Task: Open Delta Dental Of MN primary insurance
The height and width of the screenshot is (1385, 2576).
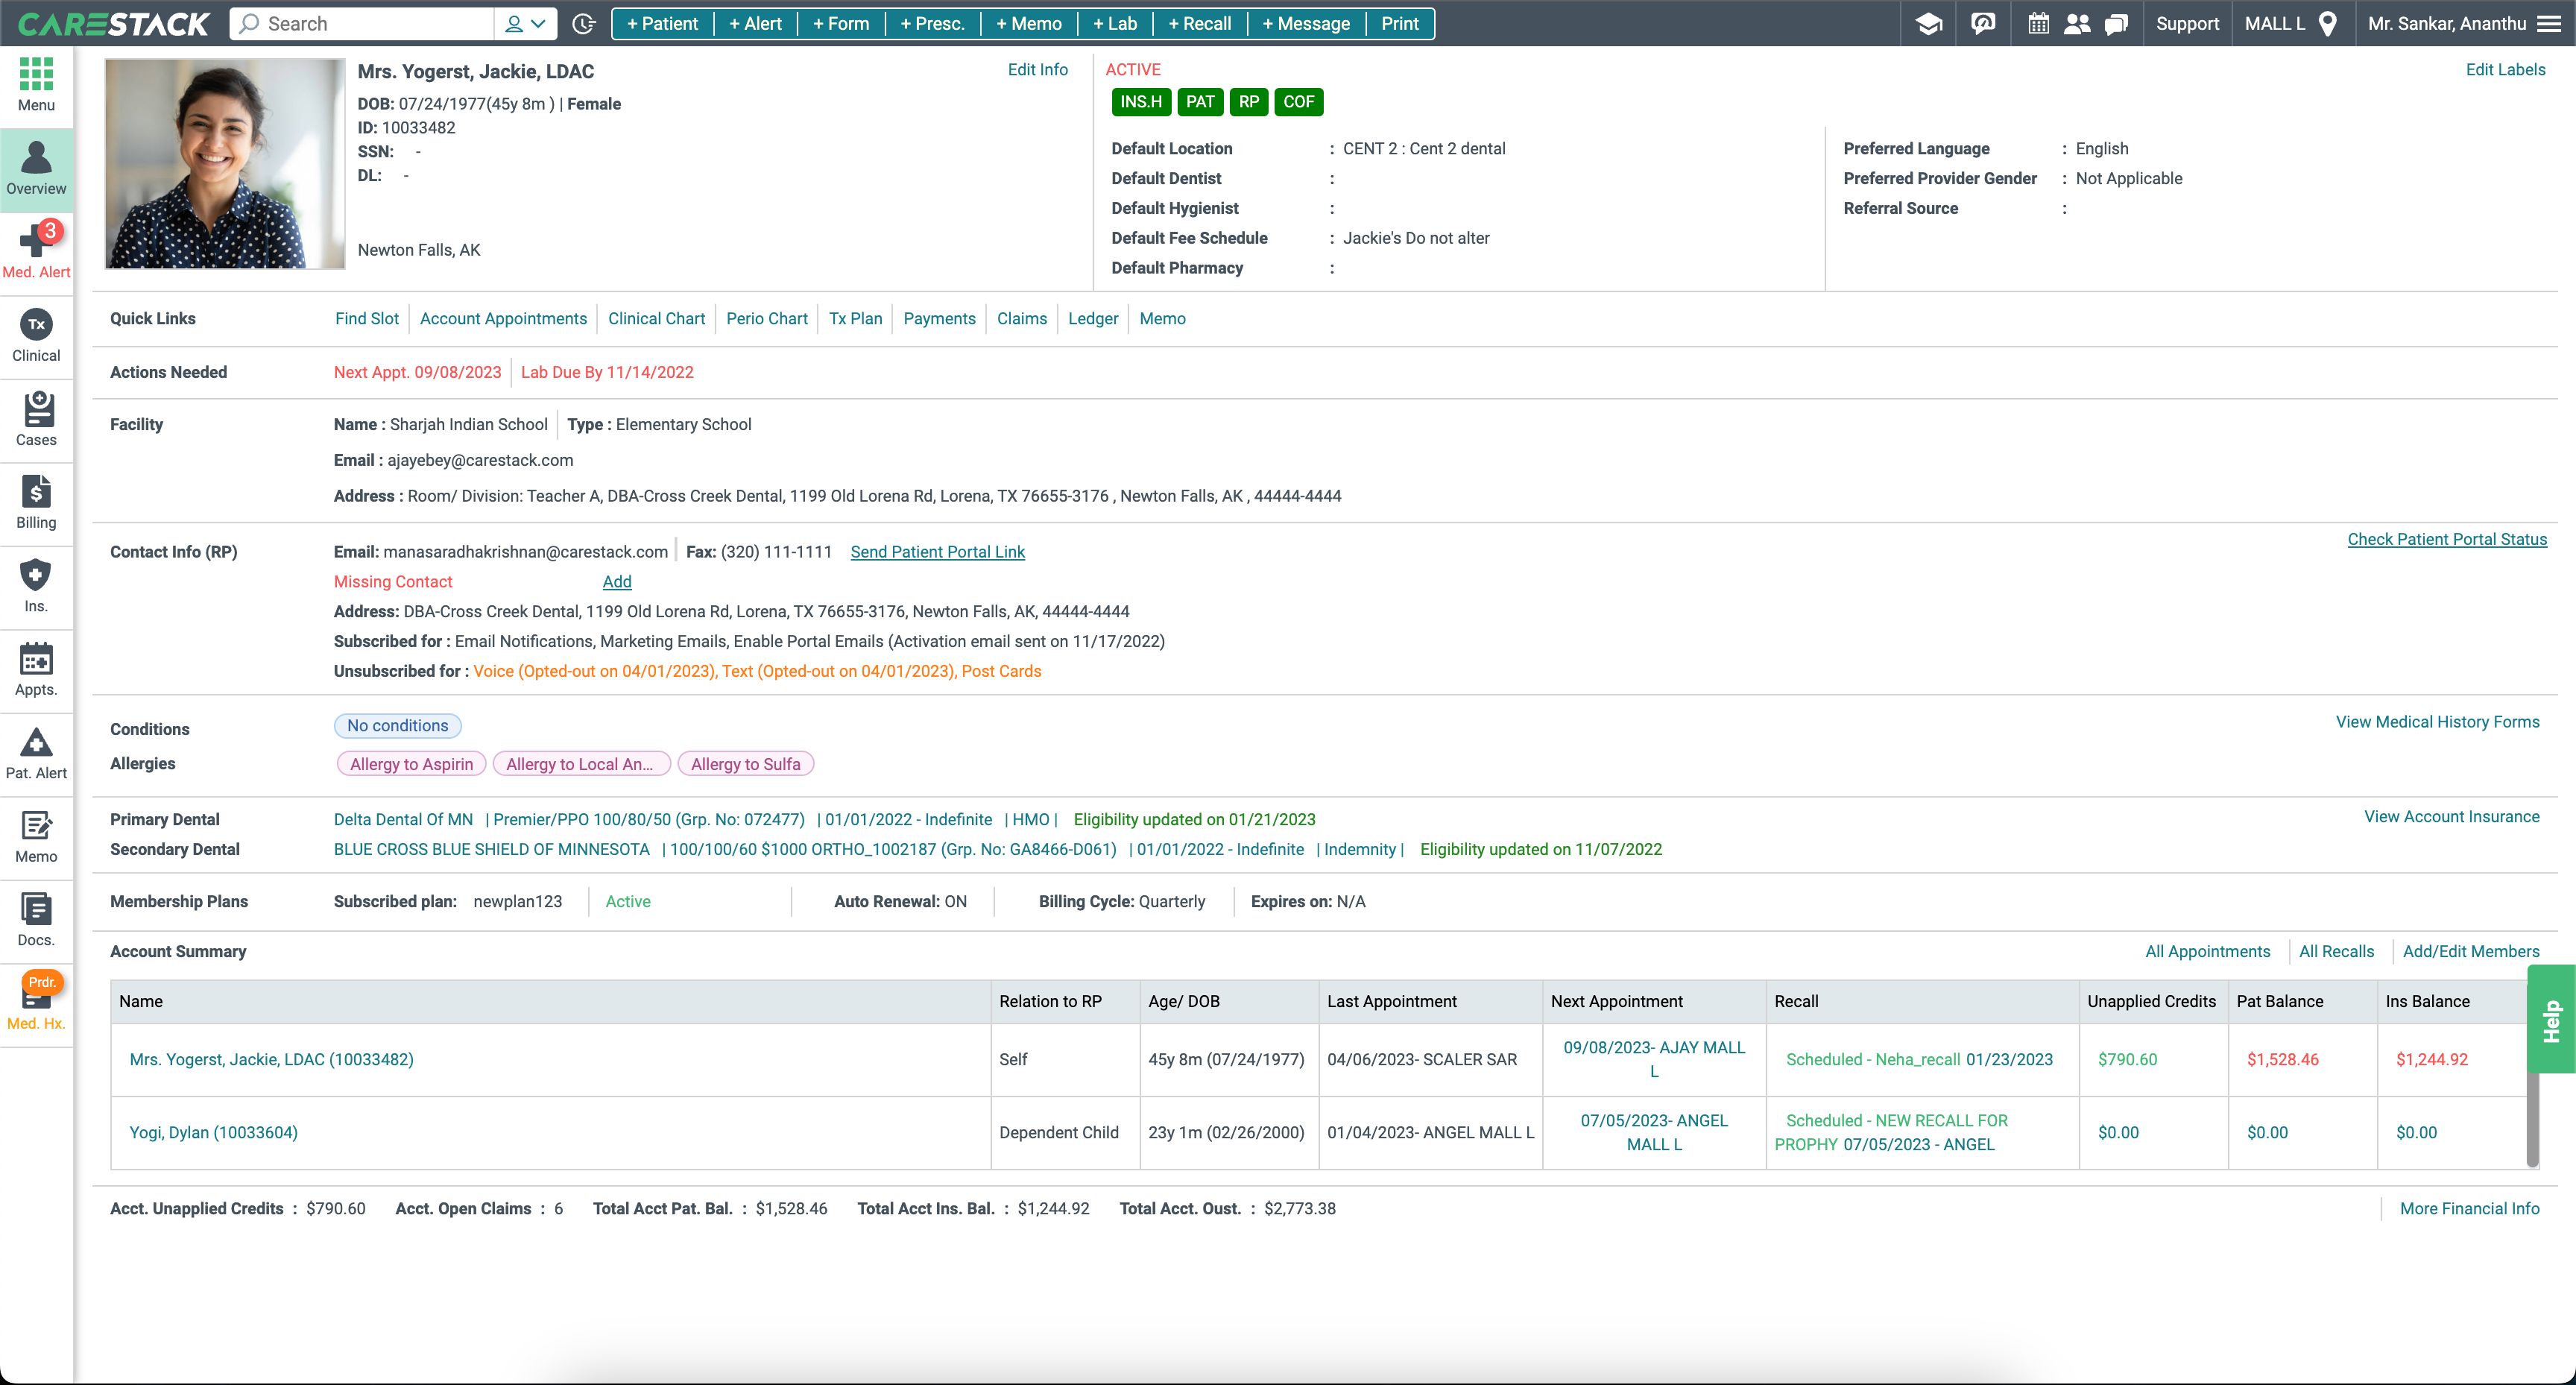Action: pyautogui.click(x=403, y=819)
